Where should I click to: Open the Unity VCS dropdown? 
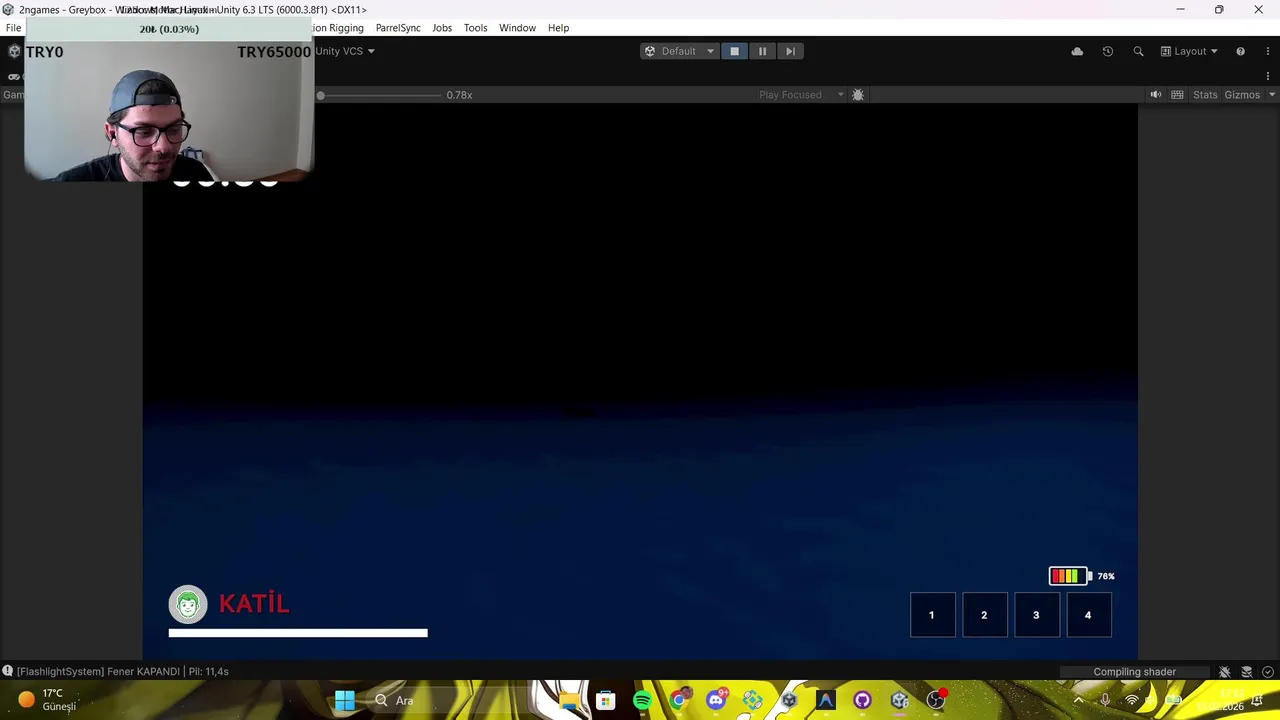point(345,51)
